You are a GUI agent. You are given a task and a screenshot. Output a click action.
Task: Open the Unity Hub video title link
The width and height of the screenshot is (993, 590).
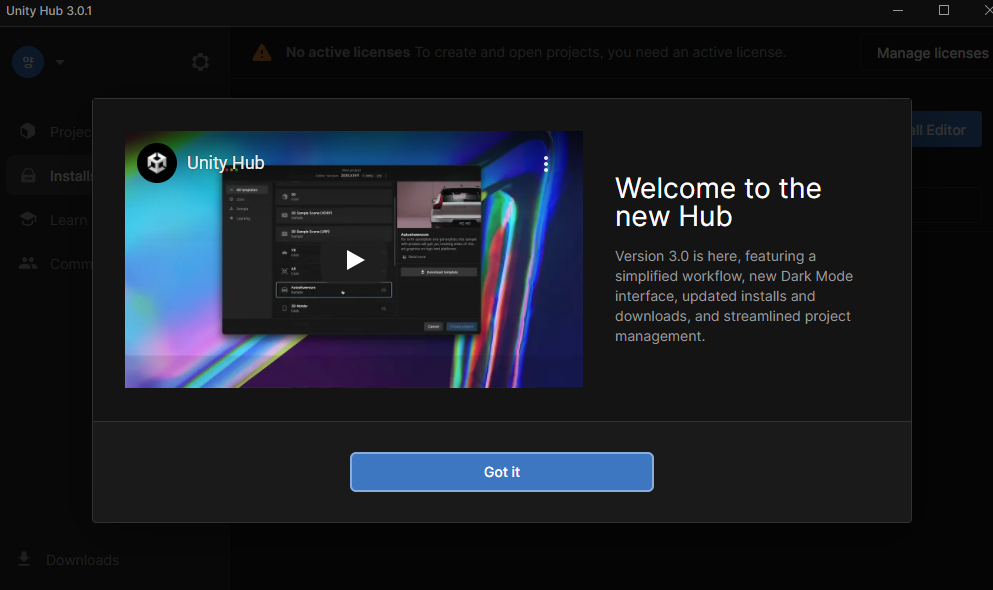225,163
